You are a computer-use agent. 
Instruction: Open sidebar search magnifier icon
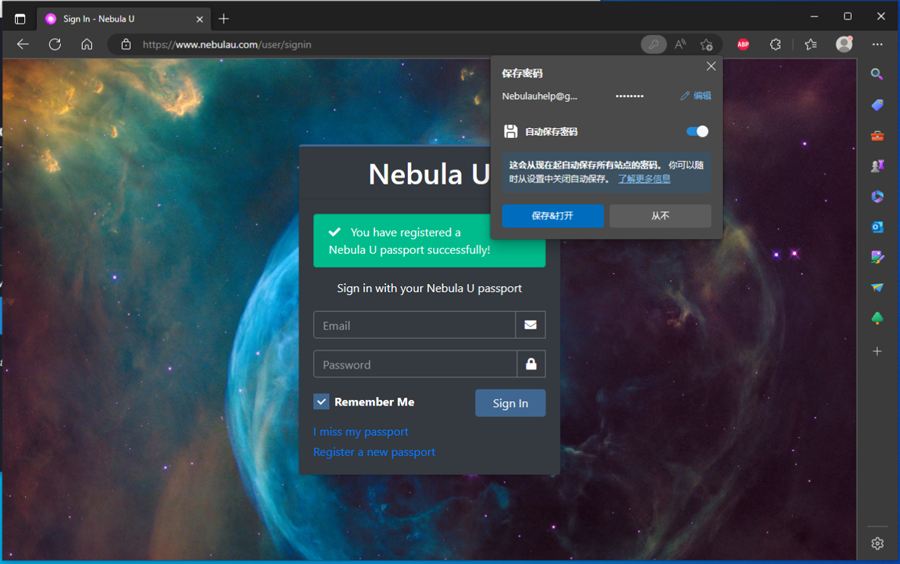[877, 74]
